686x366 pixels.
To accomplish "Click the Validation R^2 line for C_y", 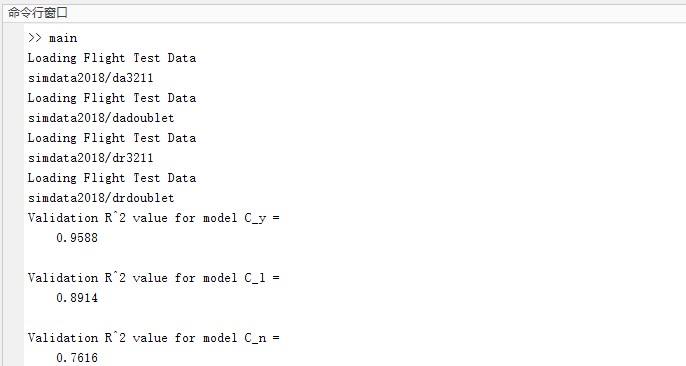I will pos(154,218).
